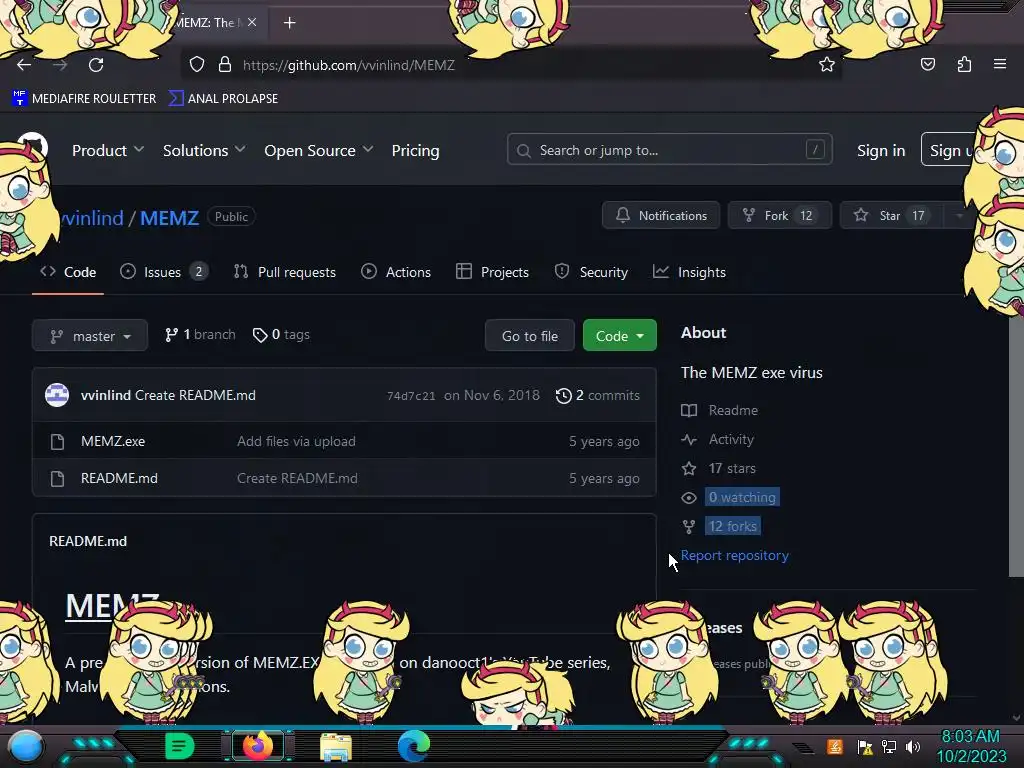
Task: Click the file icon beside README.md
Action: [x=57, y=479]
